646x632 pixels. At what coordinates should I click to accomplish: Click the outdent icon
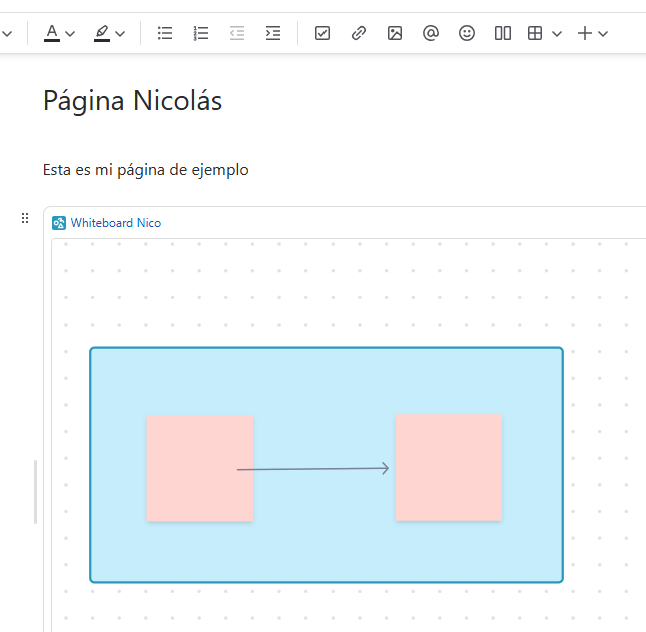(237, 33)
